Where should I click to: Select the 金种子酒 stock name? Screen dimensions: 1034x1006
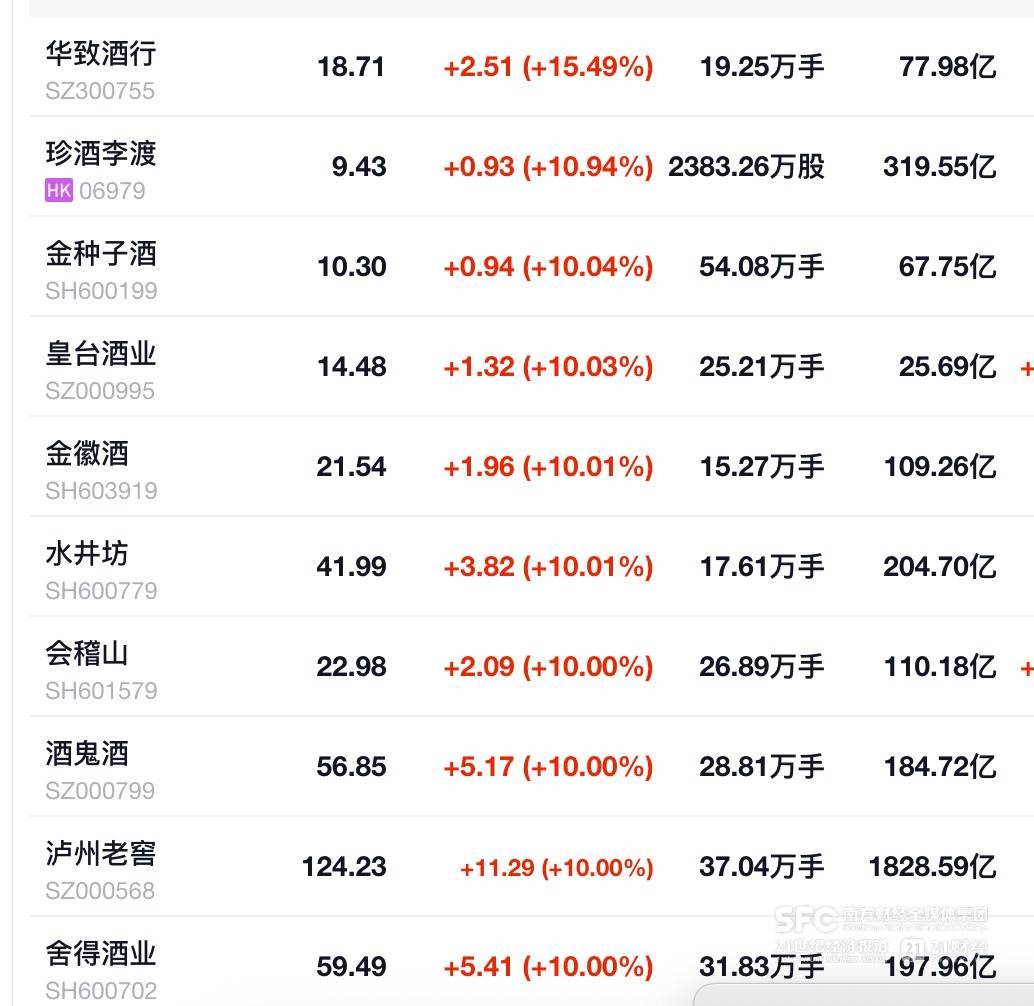(x=101, y=253)
